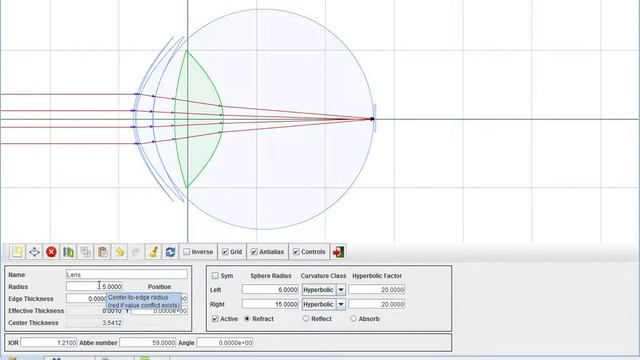Click the four-arrow move/center view icon
Screen dimensions: 640x360
(34, 252)
